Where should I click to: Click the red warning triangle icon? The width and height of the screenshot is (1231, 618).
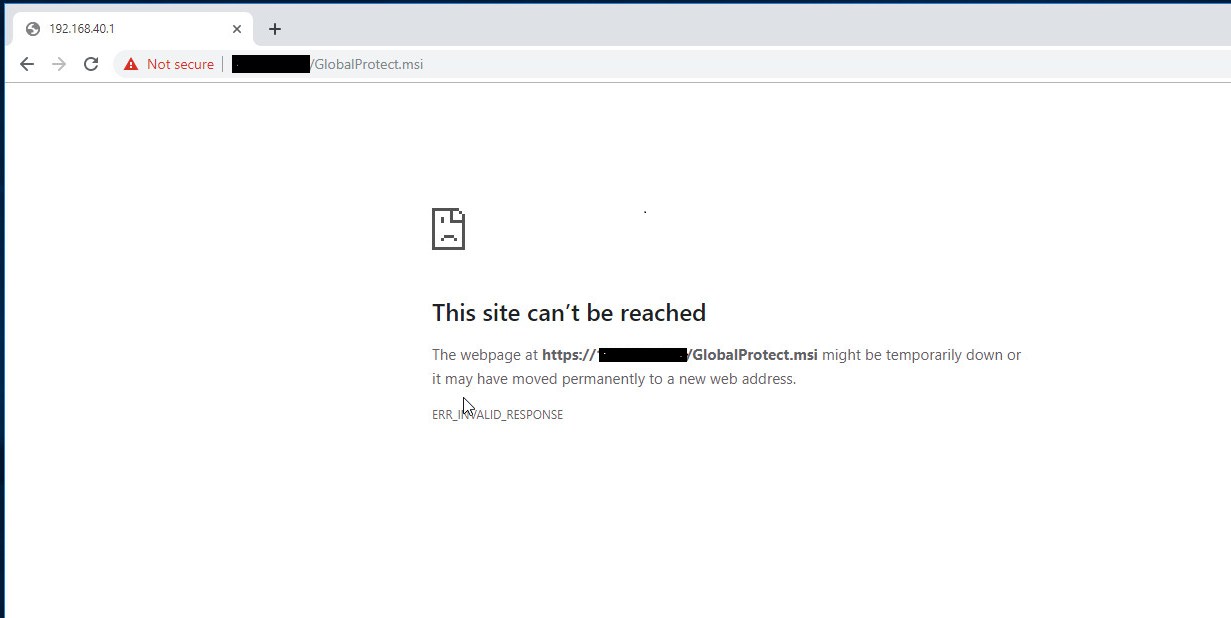pyautogui.click(x=131, y=63)
